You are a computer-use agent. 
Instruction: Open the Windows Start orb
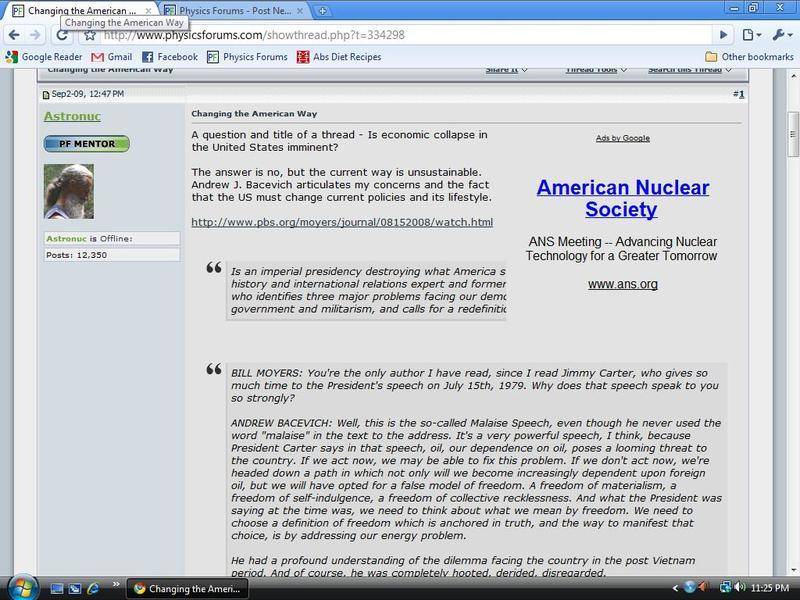pyautogui.click(x=21, y=588)
